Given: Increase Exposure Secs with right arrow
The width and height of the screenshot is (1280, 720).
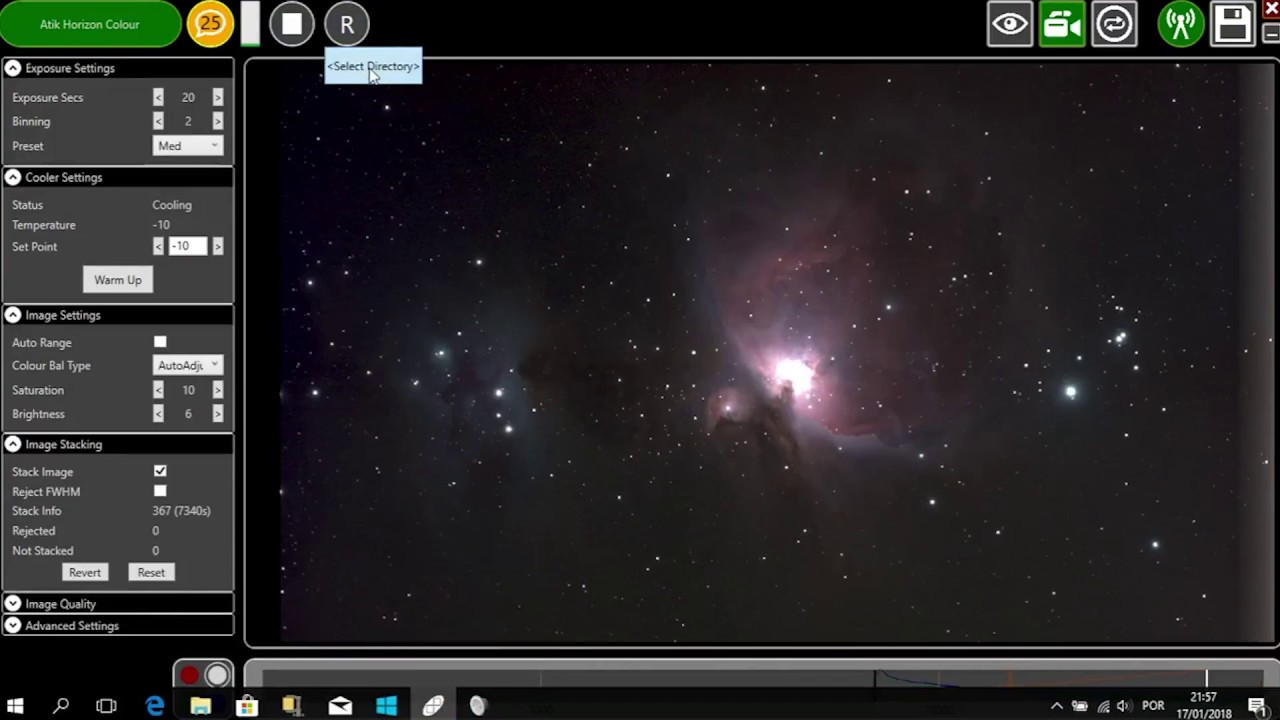Looking at the screenshot, I should pos(218,97).
